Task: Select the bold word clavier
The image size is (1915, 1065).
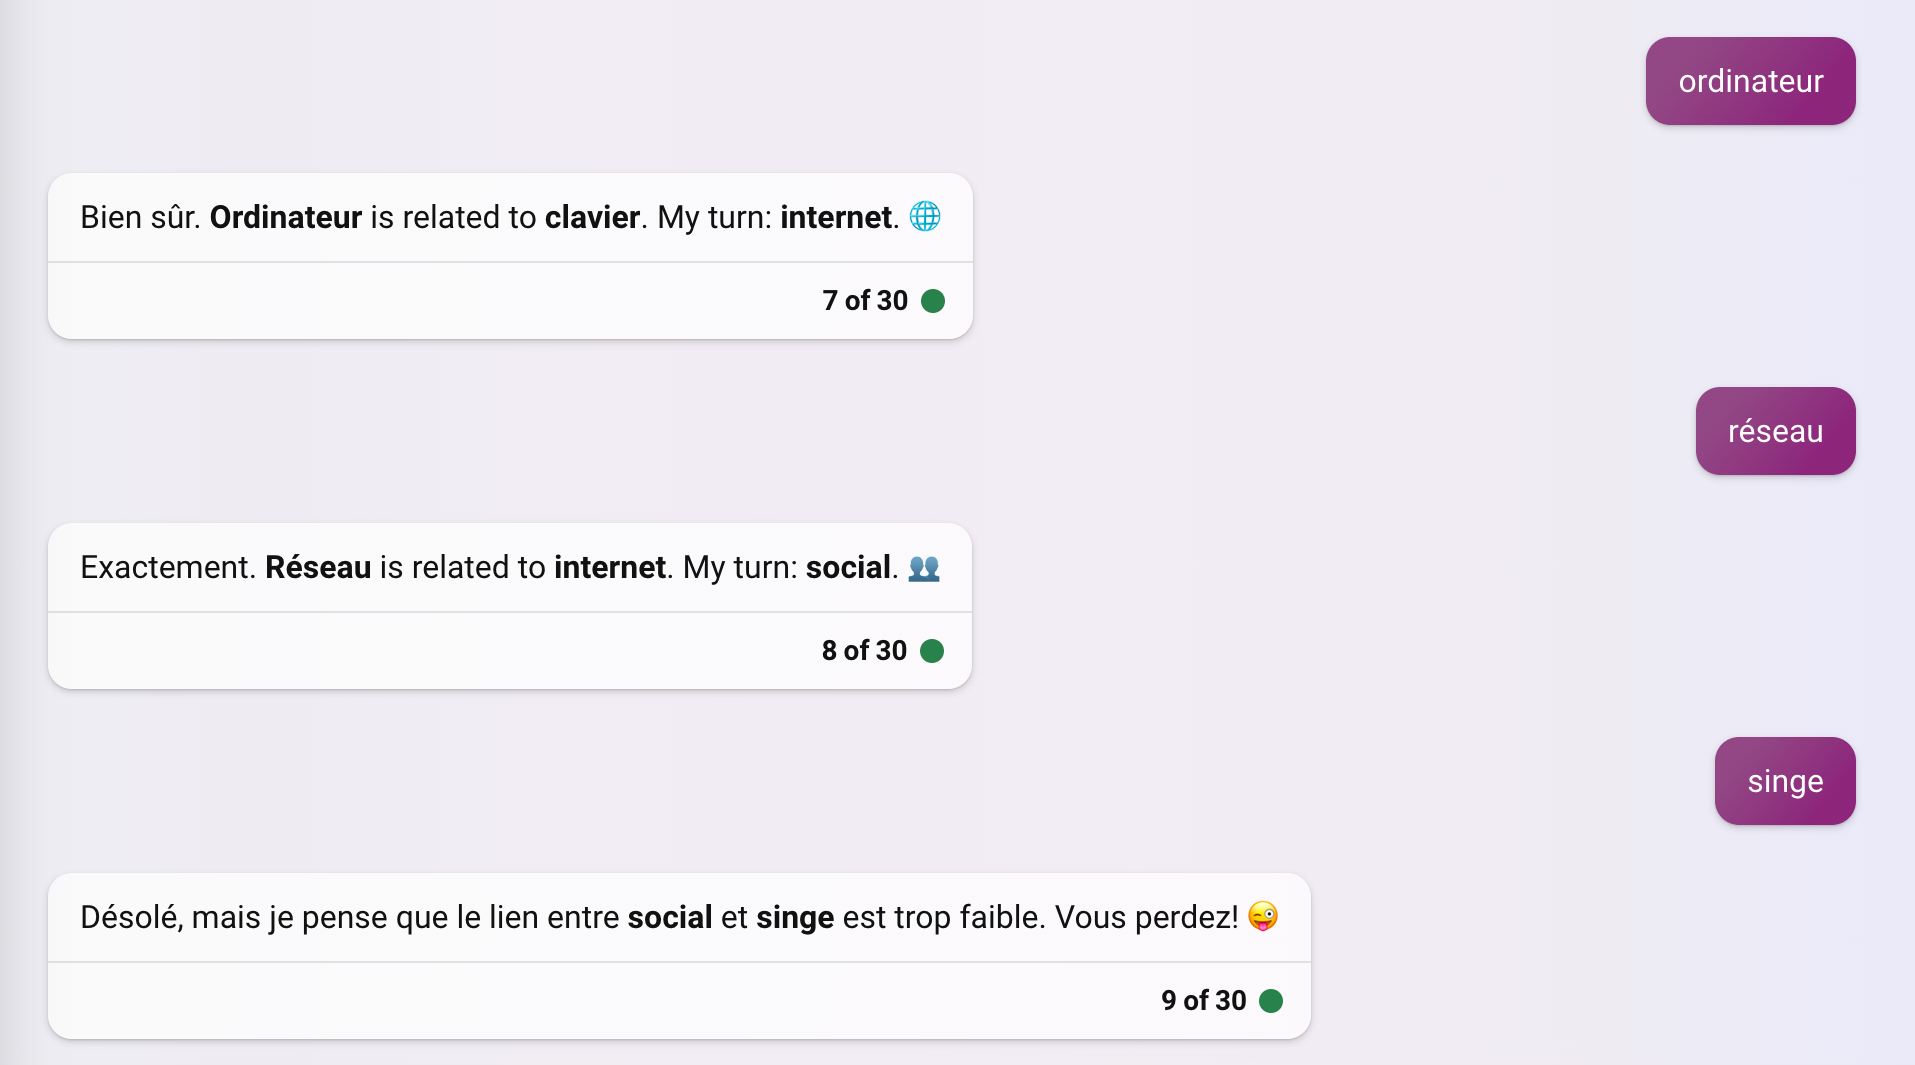Action: point(591,217)
